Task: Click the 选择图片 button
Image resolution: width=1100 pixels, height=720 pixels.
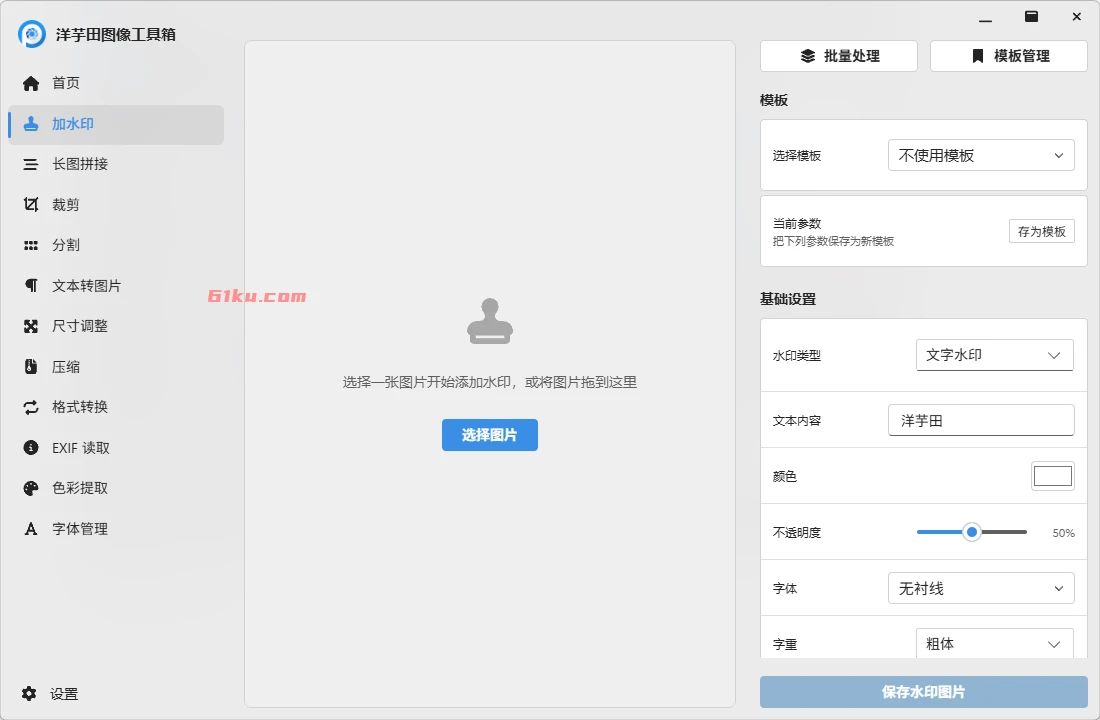Action: point(490,435)
